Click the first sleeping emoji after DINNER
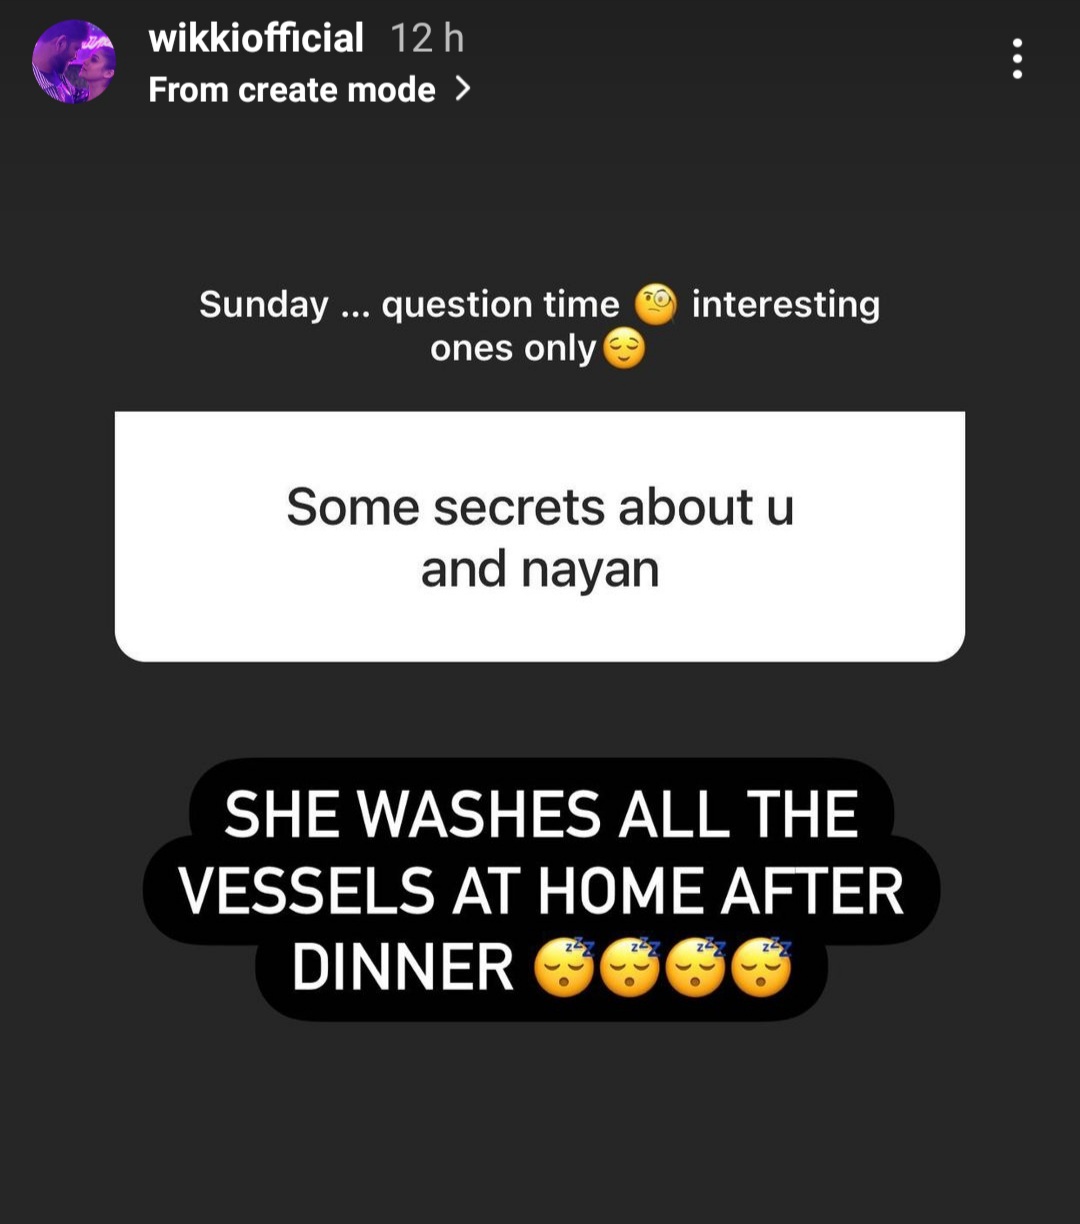Viewport: 1080px width, 1224px height. pos(565,968)
